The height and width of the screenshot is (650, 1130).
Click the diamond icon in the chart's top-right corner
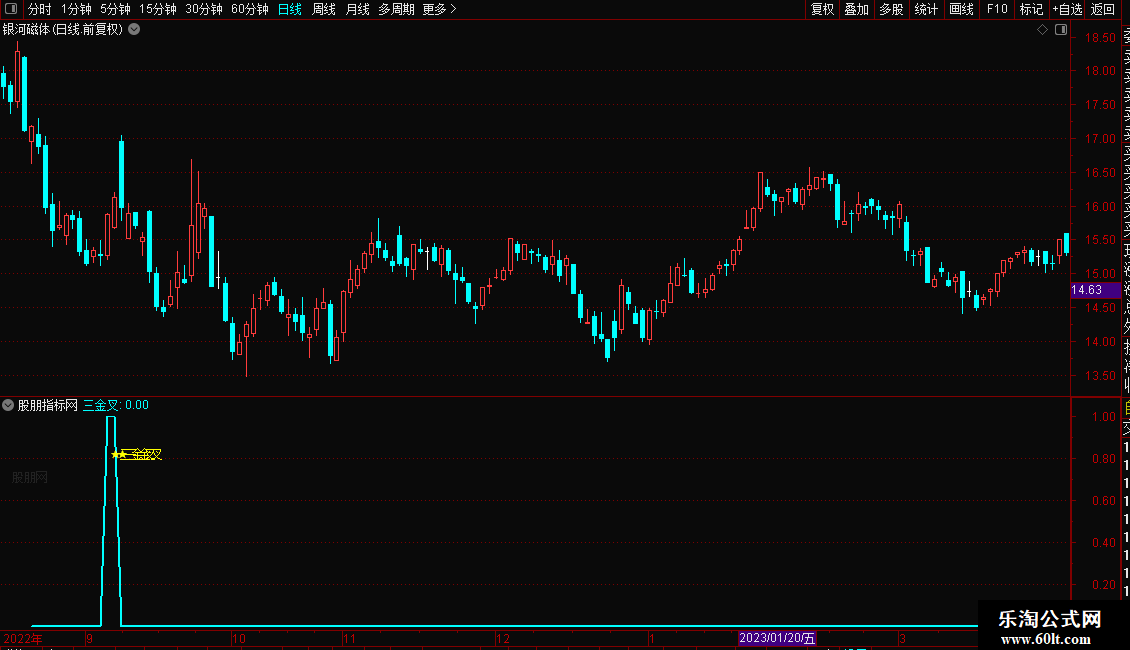coord(1042,30)
